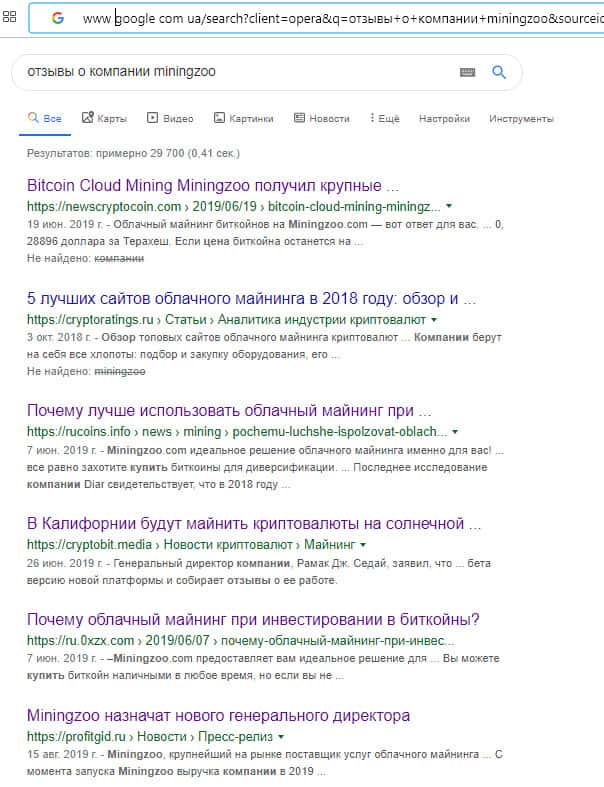Open result Bitcoin Cloud Mining Miningzoo получил крупные
This screenshot has height=787, width=604.
(213, 186)
